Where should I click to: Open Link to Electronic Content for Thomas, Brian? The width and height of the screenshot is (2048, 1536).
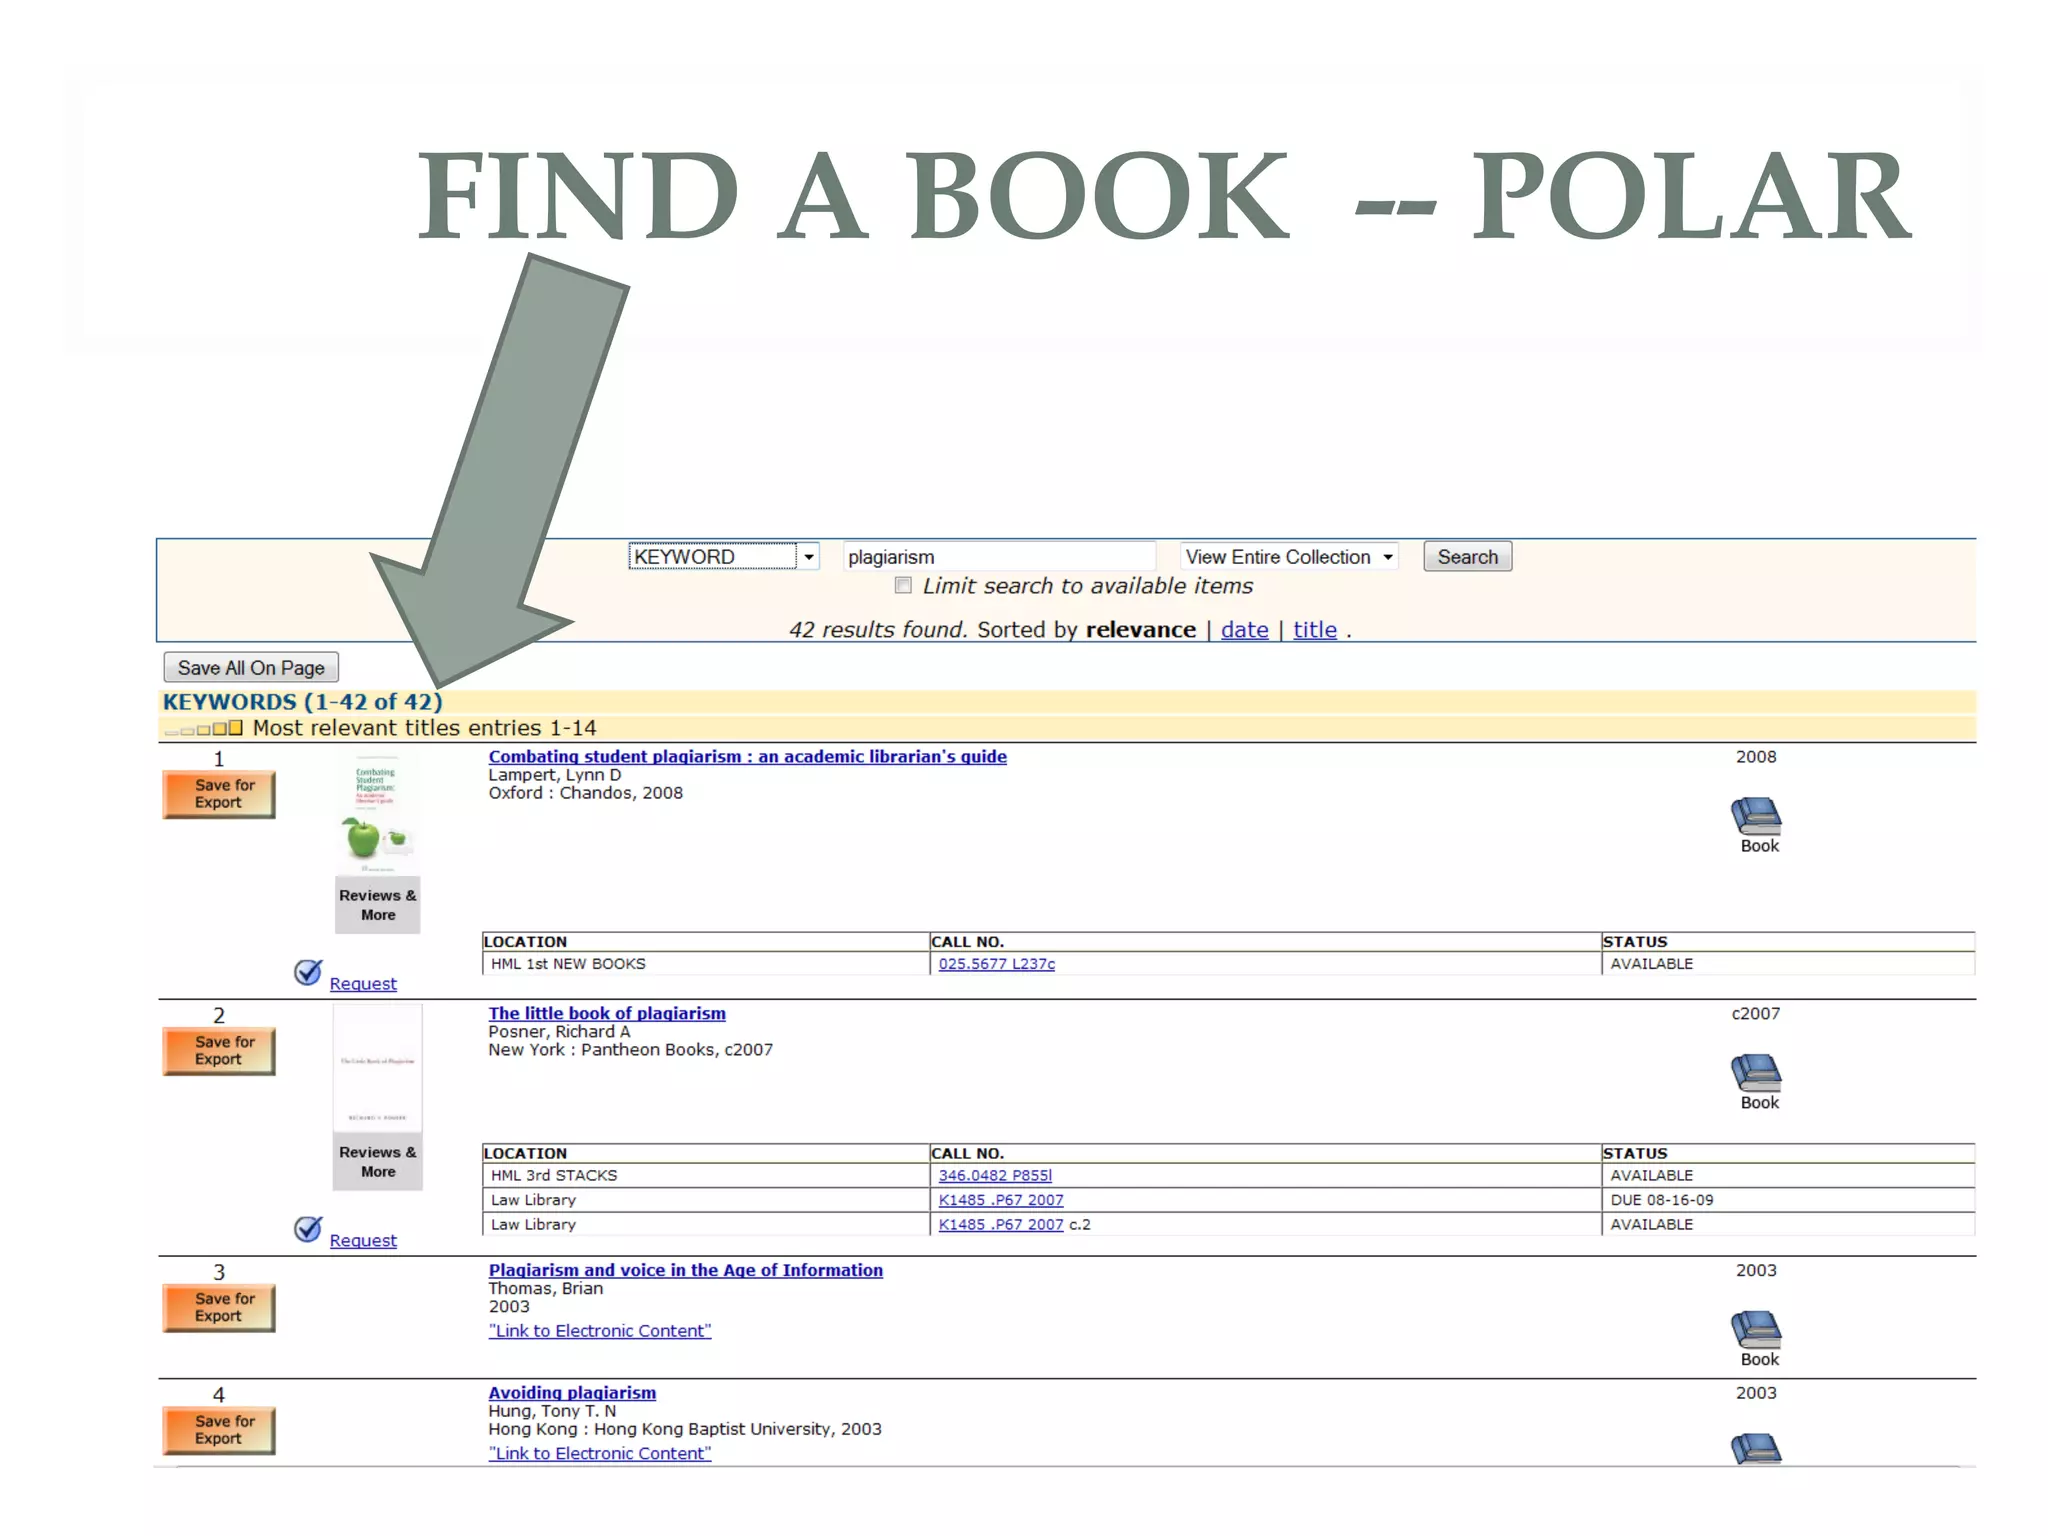pyautogui.click(x=600, y=1331)
